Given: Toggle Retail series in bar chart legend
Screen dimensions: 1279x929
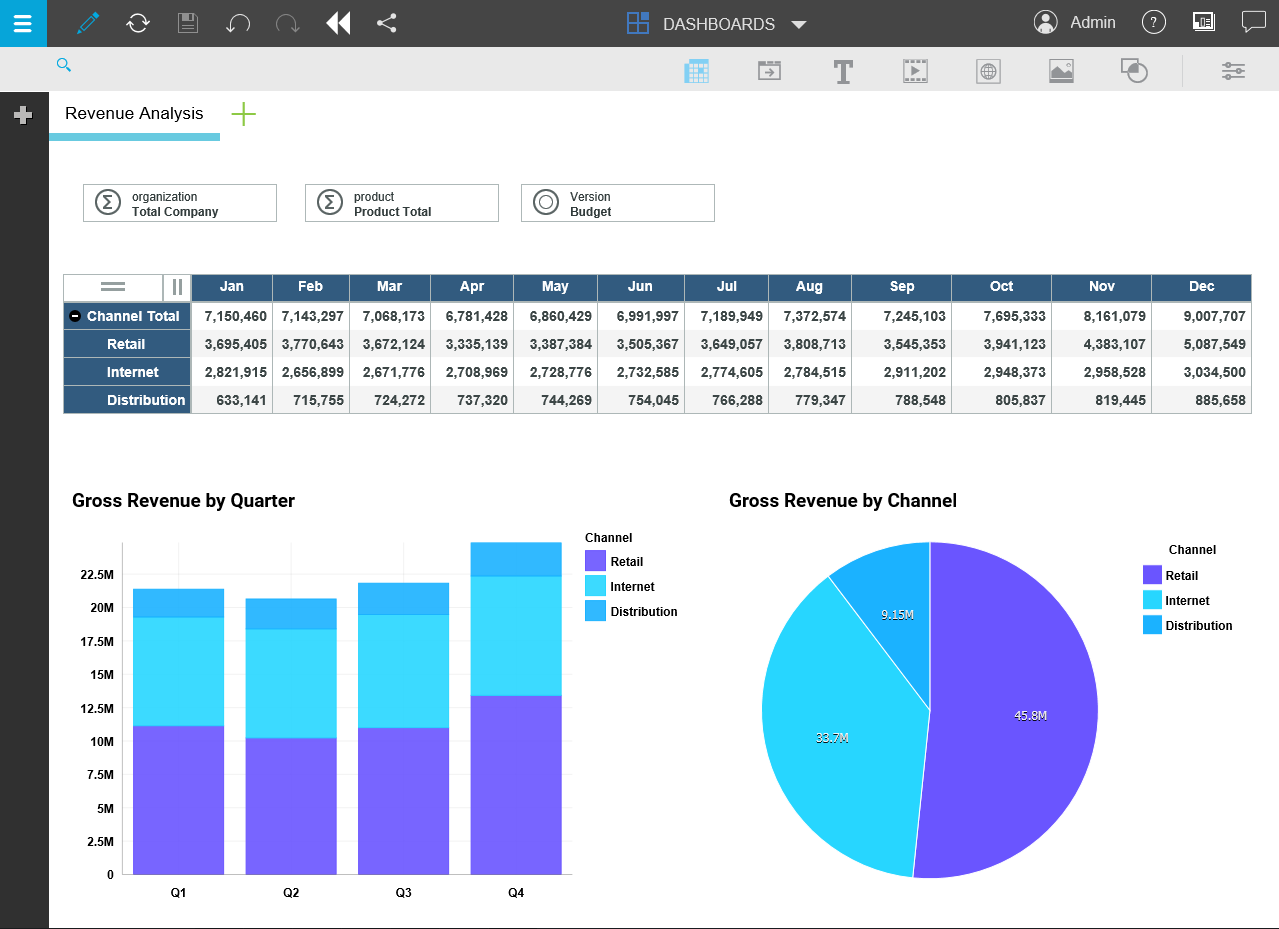Looking at the screenshot, I should (x=626, y=562).
